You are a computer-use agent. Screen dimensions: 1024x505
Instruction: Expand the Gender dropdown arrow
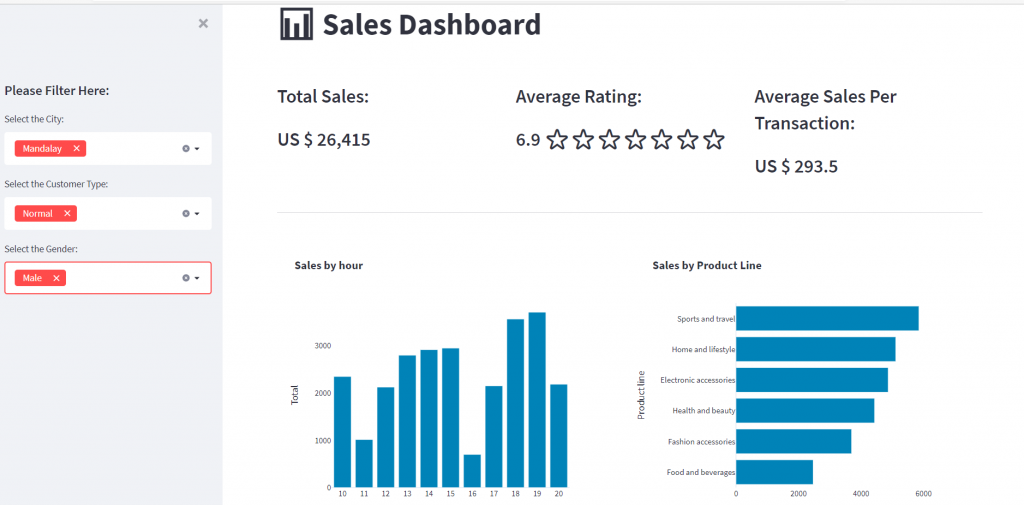tap(197, 278)
